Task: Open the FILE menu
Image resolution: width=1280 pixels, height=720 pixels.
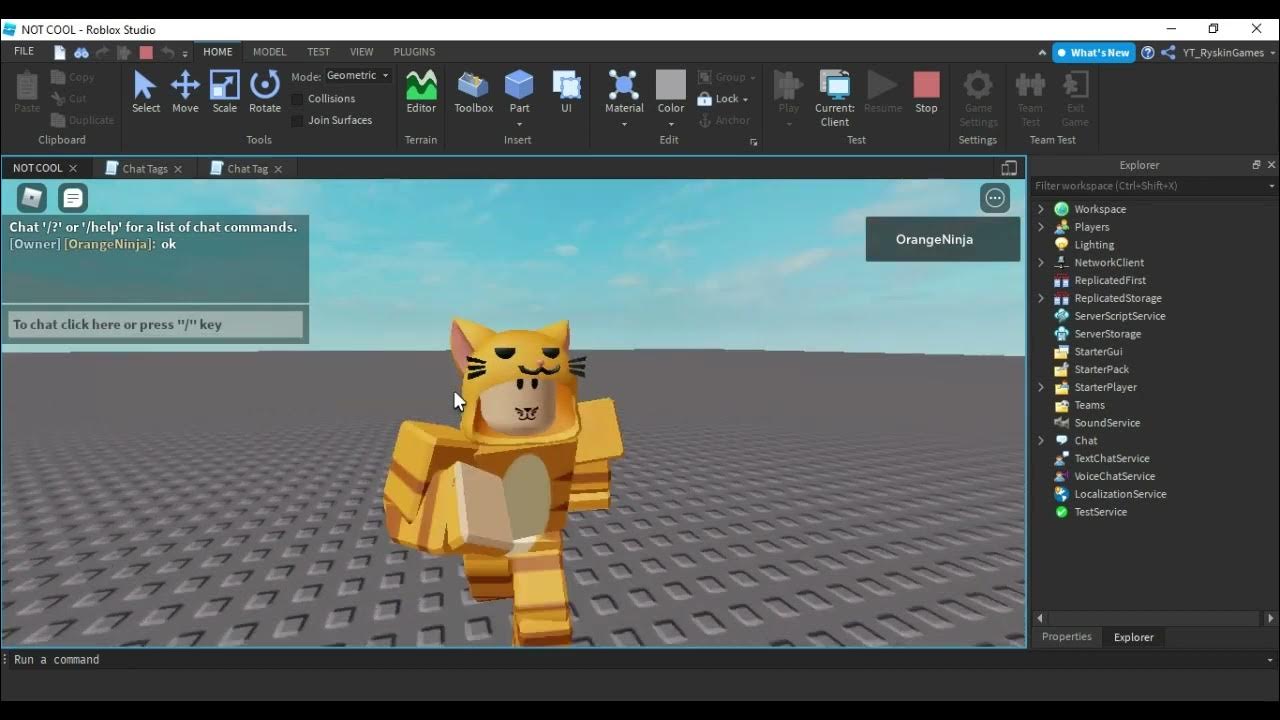Action: click(24, 52)
